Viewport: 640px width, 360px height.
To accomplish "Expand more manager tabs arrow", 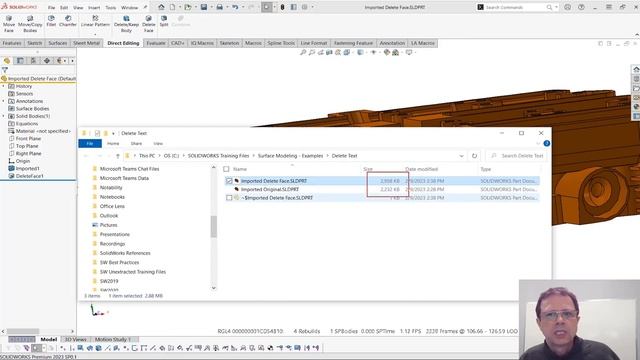I will click(x=72, y=60).
